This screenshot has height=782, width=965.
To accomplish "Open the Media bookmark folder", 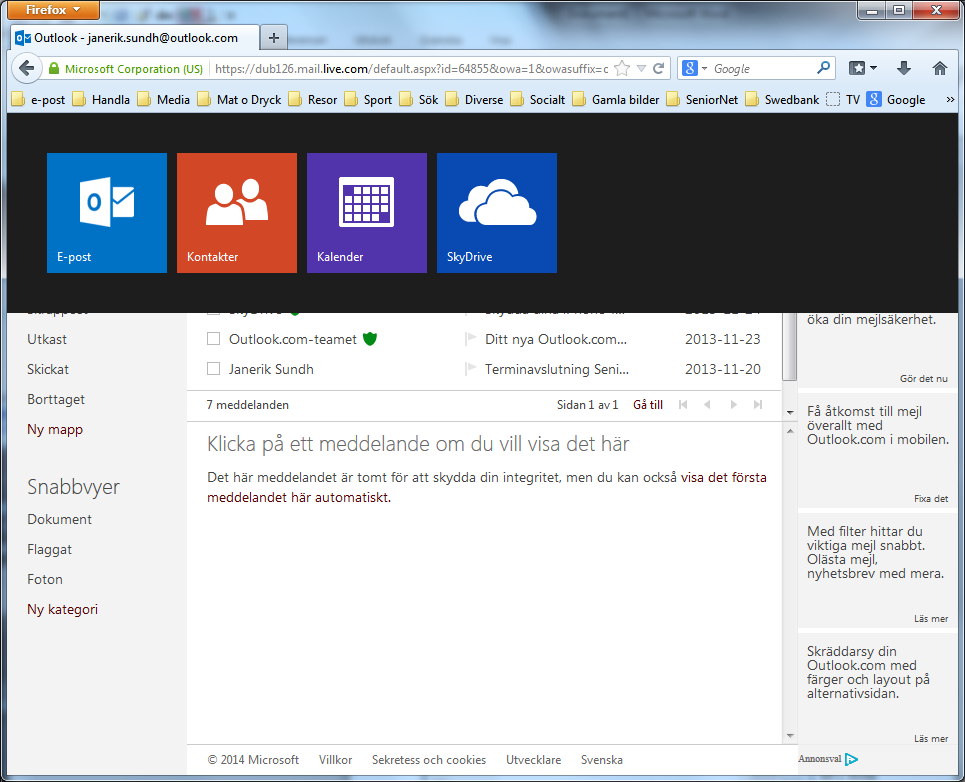I will click(163, 100).
